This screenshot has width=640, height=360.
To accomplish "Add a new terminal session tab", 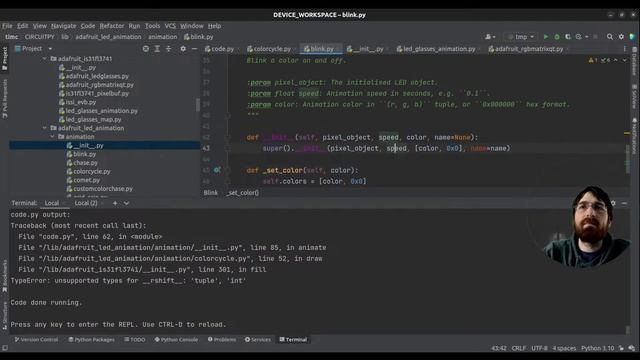I will 115,203.
